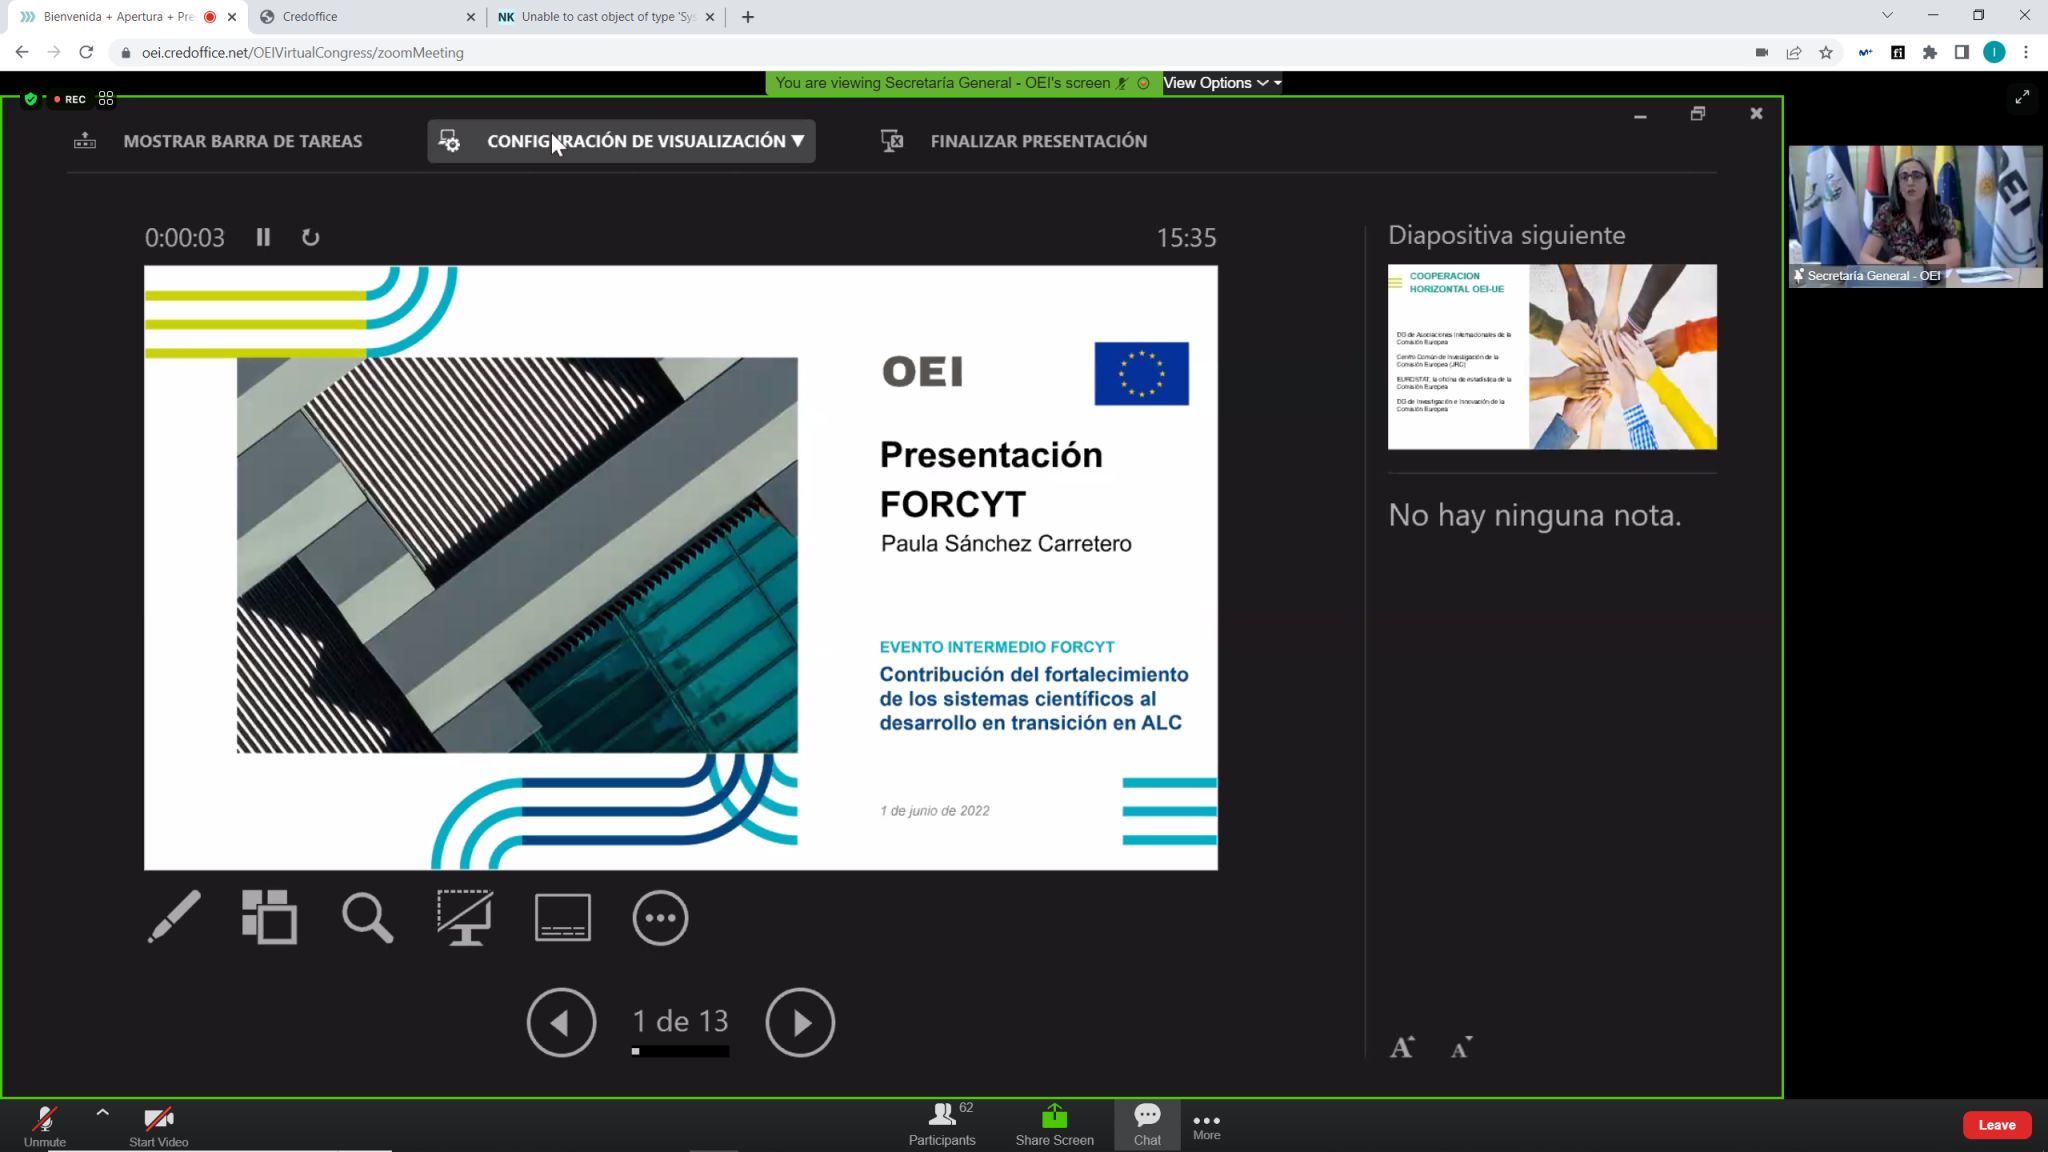This screenshot has width=2048, height=1152.
Task: Decrease notes text size
Action: coord(1461,1047)
